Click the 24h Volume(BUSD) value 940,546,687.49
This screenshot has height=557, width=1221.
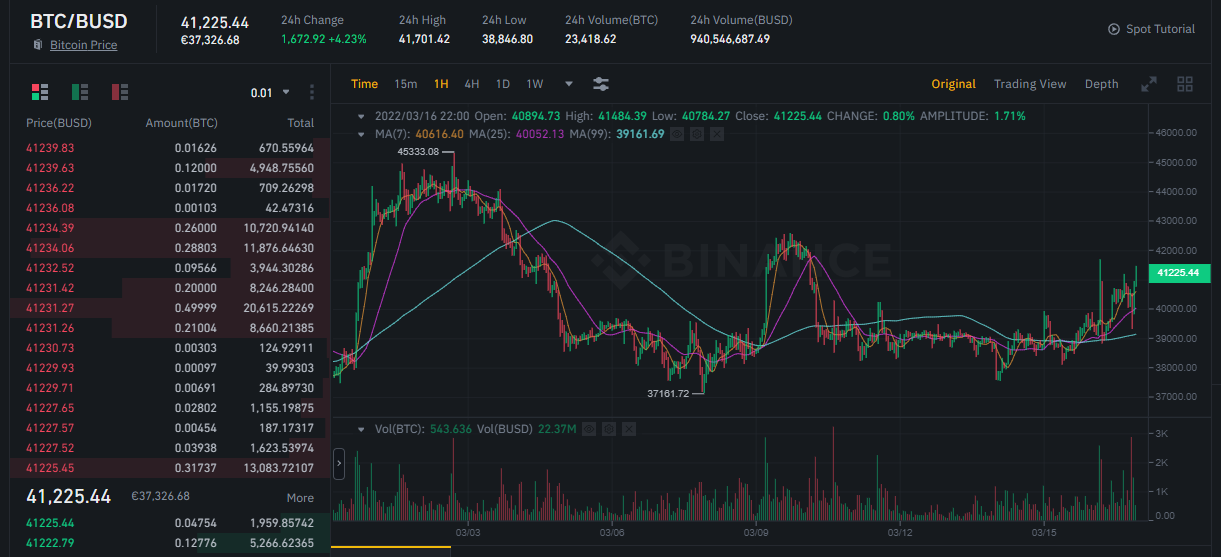pyautogui.click(x=730, y=39)
